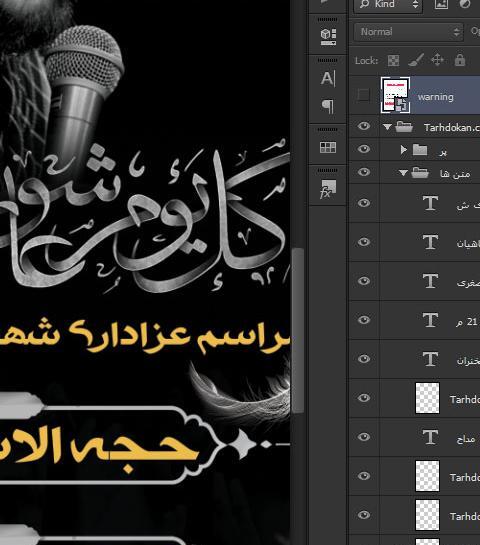Show the warning layer visibility box
480x545 pixels.
tap(364, 95)
